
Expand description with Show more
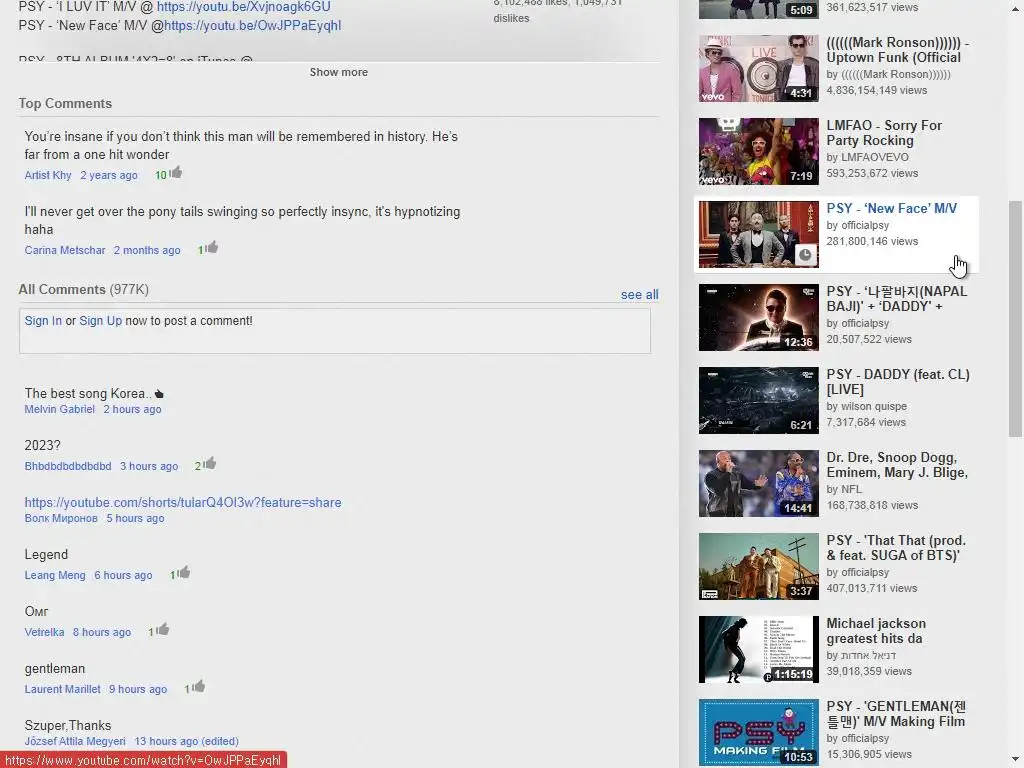[338, 72]
